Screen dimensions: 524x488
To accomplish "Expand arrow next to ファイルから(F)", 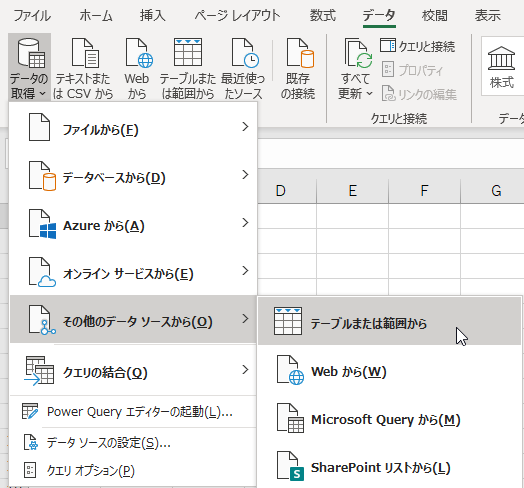I will [245, 127].
